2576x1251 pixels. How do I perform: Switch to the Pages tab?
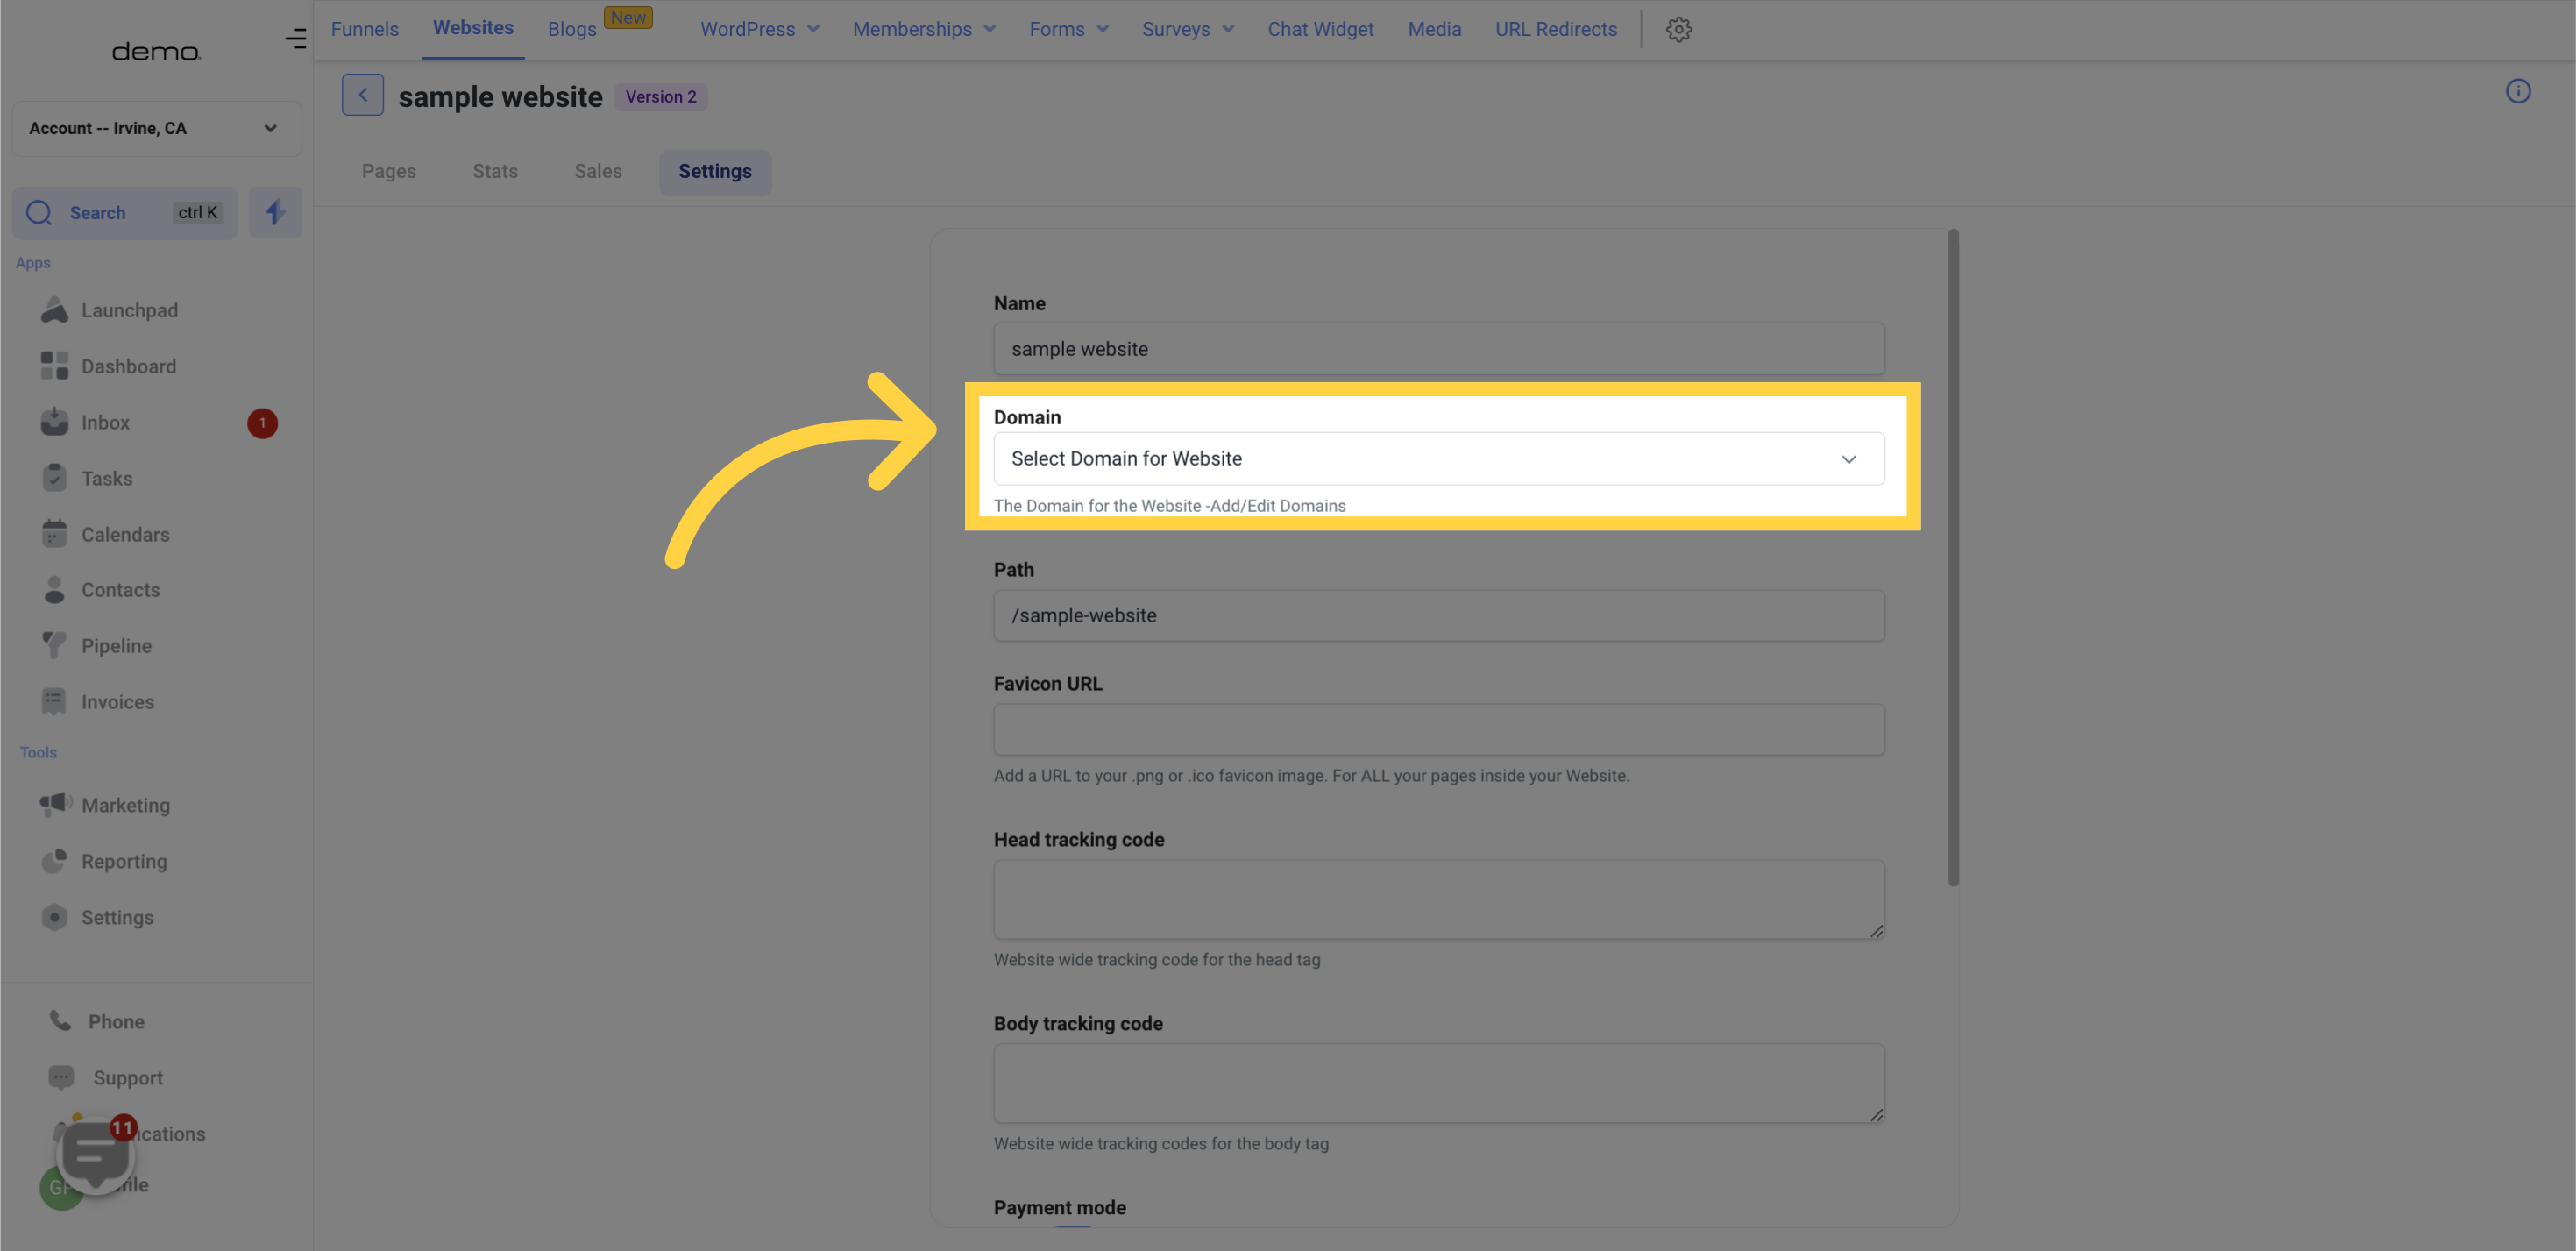point(389,171)
